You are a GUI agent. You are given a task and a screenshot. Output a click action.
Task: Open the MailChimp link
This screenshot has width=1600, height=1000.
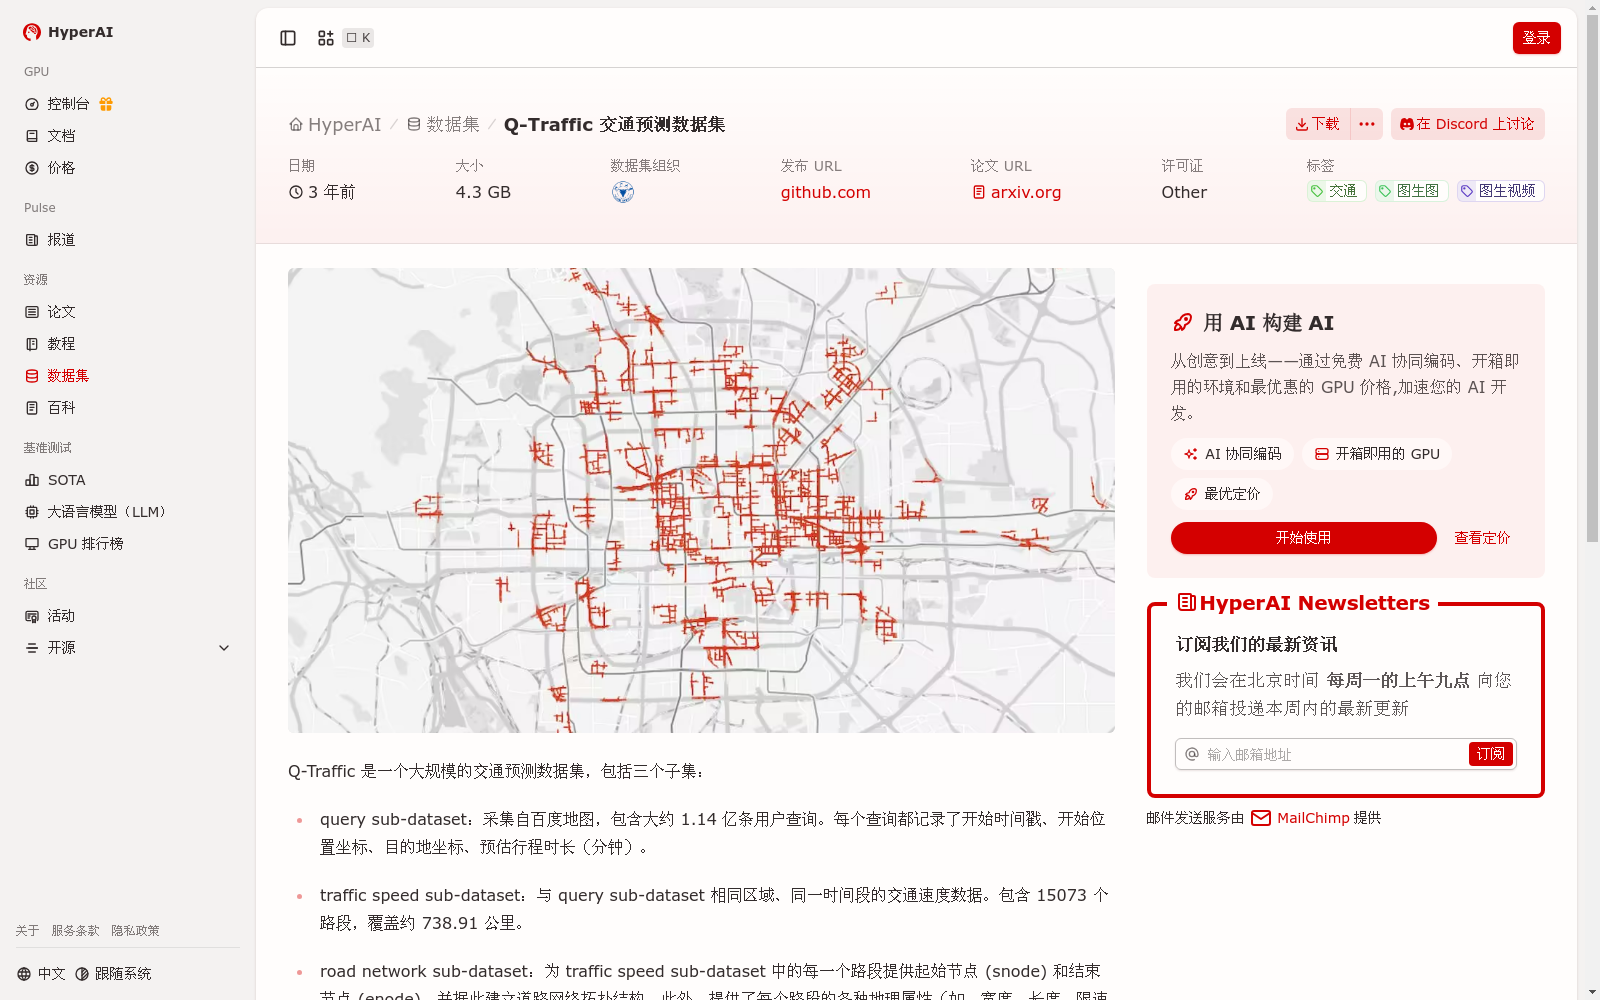pyautogui.click(x=1300, y=818)
